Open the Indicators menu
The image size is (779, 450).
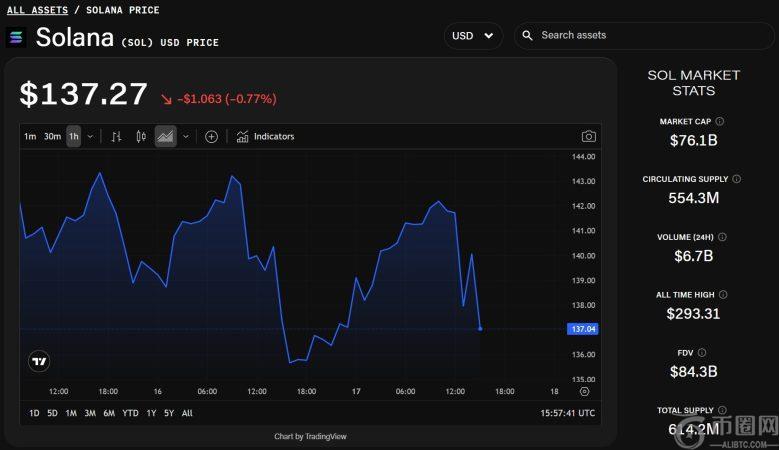tap(265, 136)
